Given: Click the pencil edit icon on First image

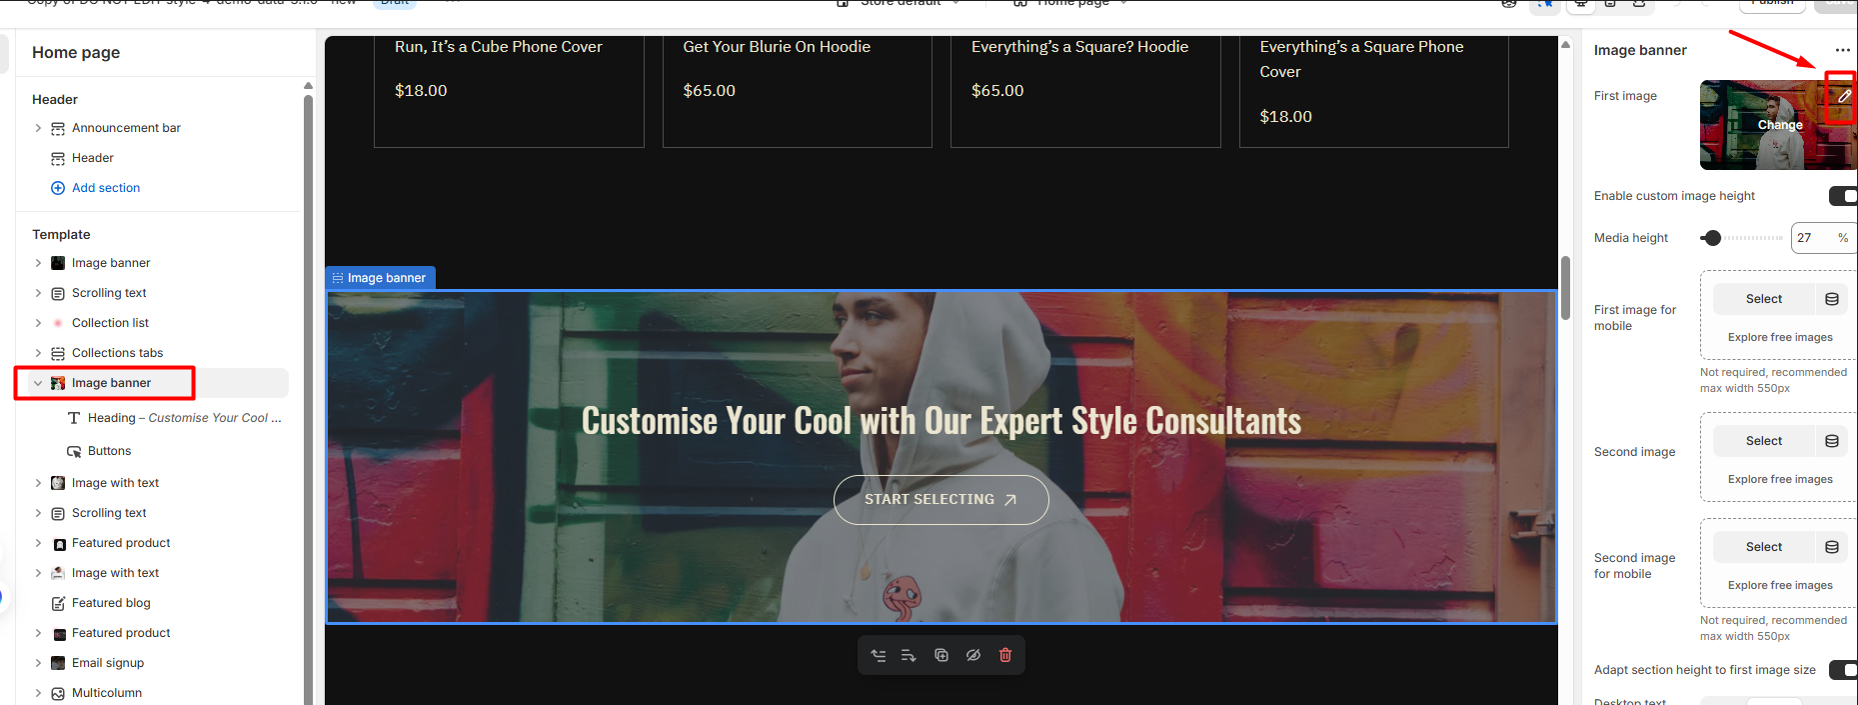Looking at the screenshot, I should pyautogui.click(x=1844, y=97).
